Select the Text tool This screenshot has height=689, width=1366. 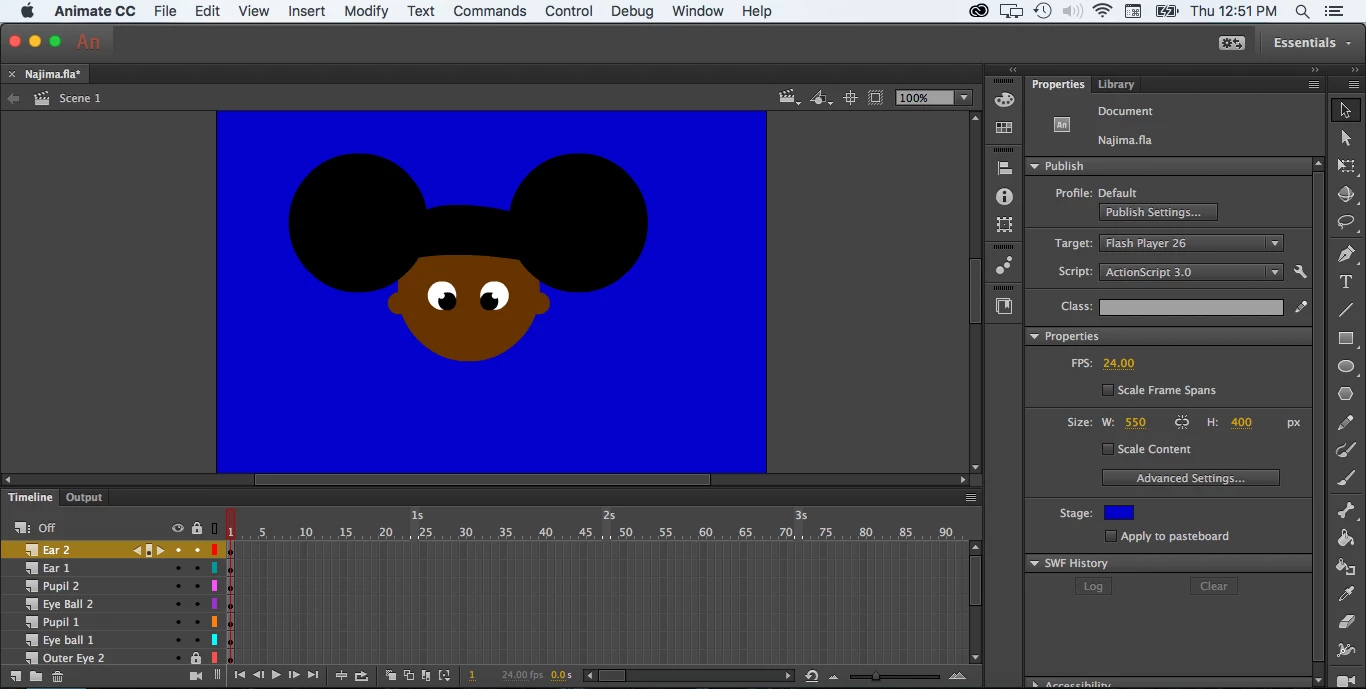1346,282
